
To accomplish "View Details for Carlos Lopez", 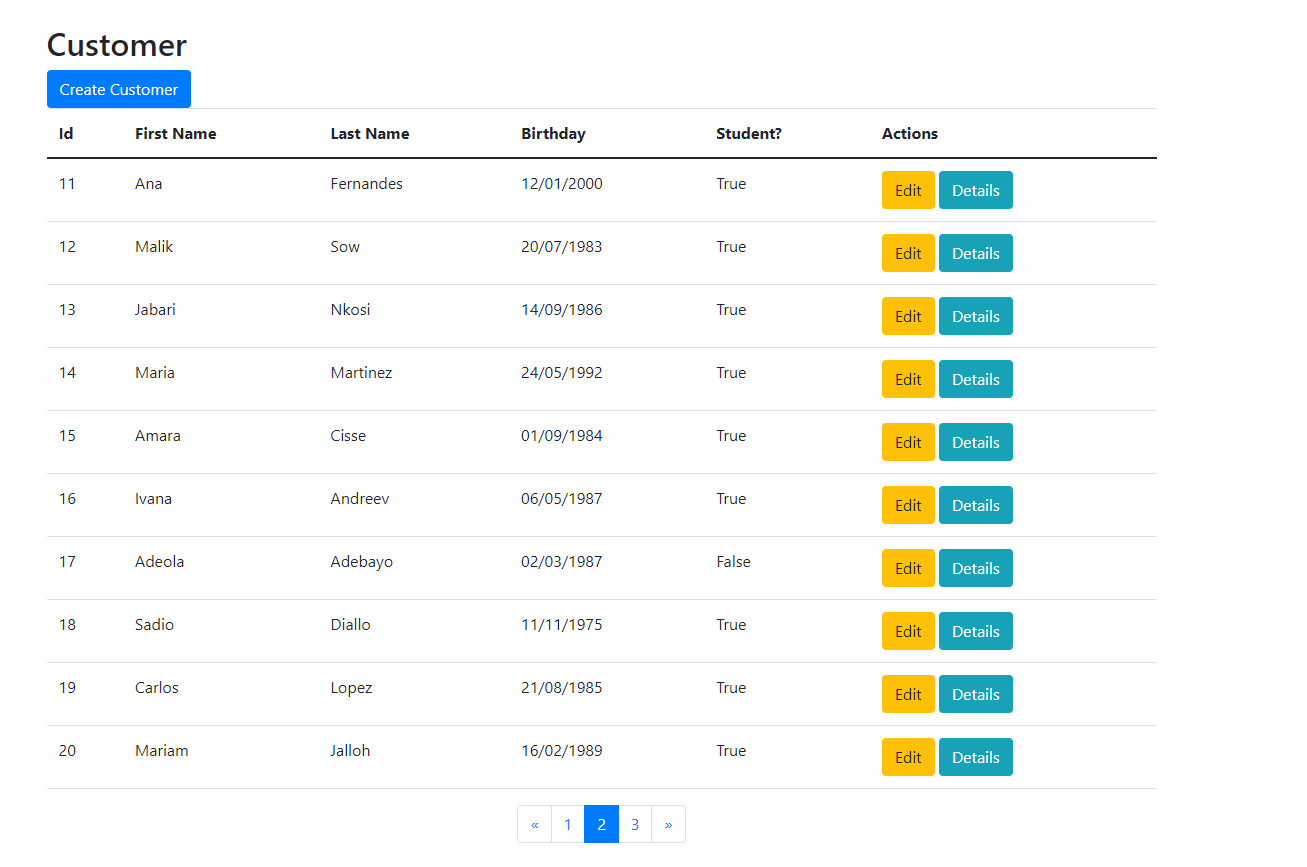I will click(975, 694).
